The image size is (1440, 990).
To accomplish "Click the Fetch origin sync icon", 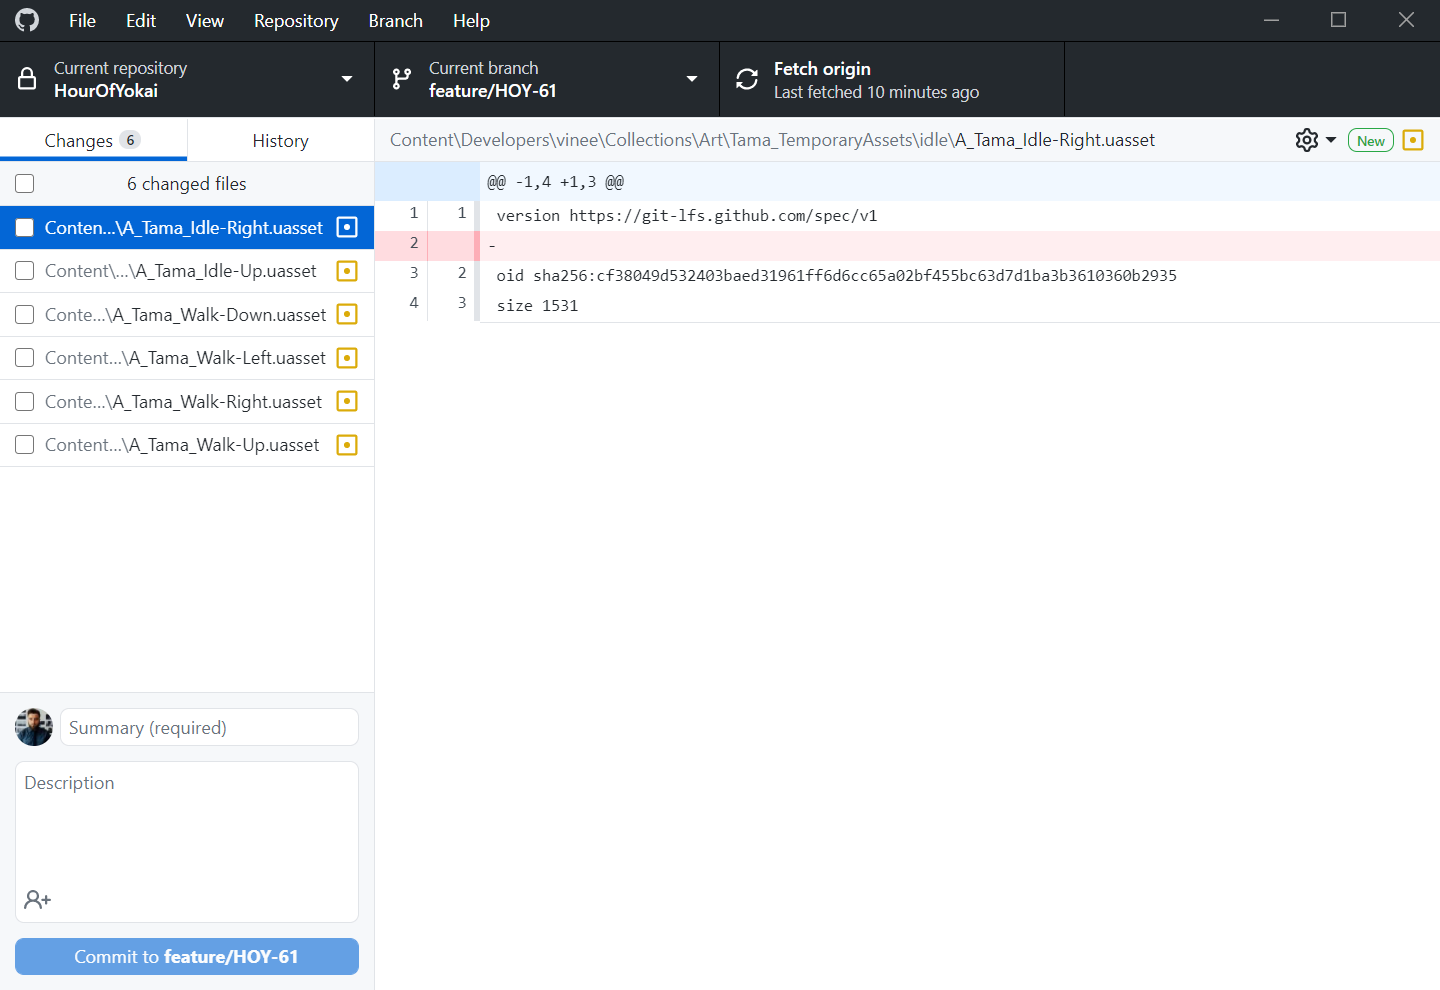I will [x=747, y=79].
